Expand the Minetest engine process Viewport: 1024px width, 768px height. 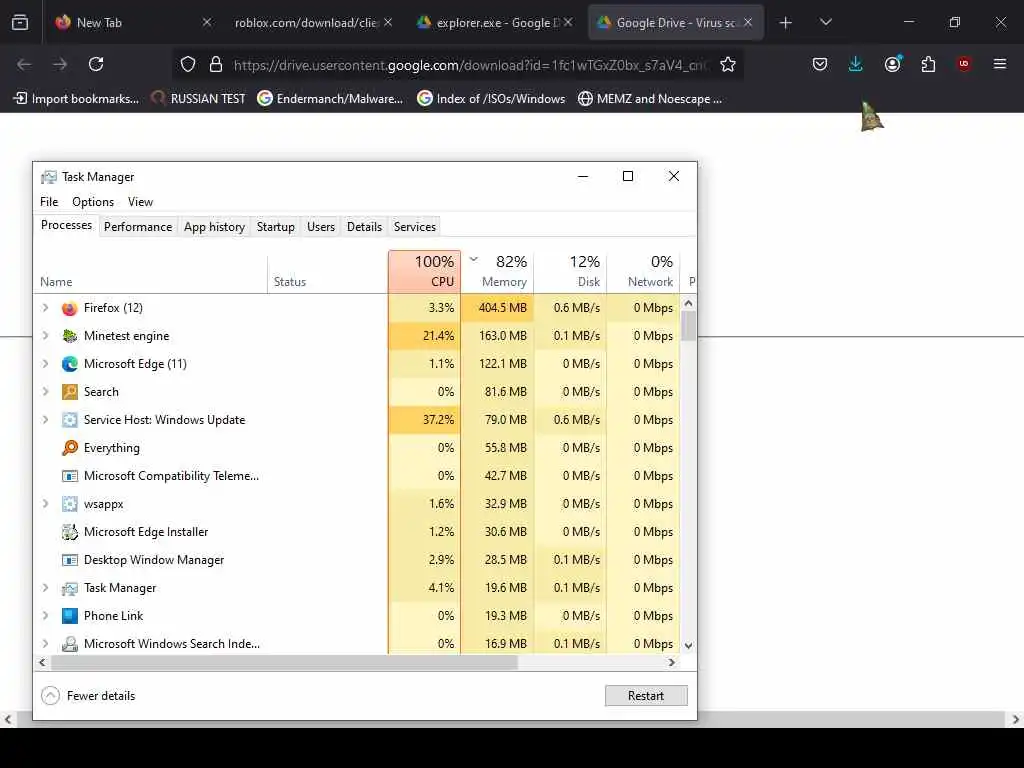pyautogui.click(x=45, y=336)
